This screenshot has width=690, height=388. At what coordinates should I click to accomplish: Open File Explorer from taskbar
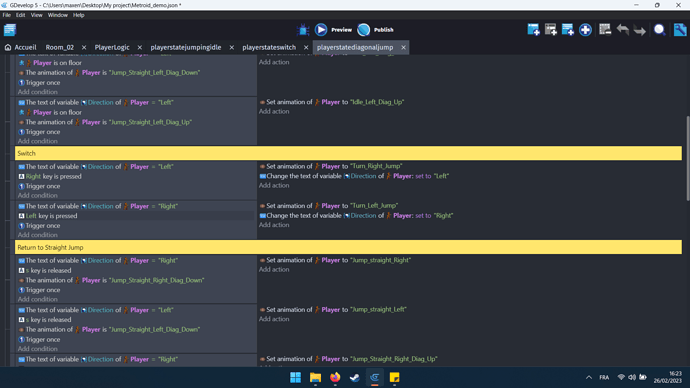tap(315, 377)
